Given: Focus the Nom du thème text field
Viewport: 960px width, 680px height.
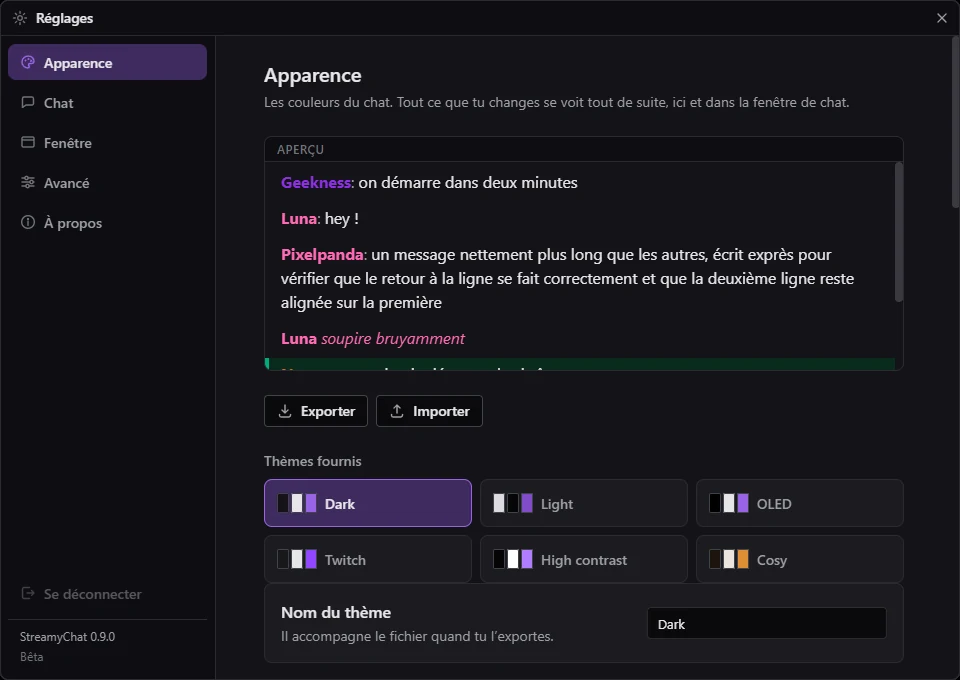Looking at the screenshot, I should (x=767, y=624).
